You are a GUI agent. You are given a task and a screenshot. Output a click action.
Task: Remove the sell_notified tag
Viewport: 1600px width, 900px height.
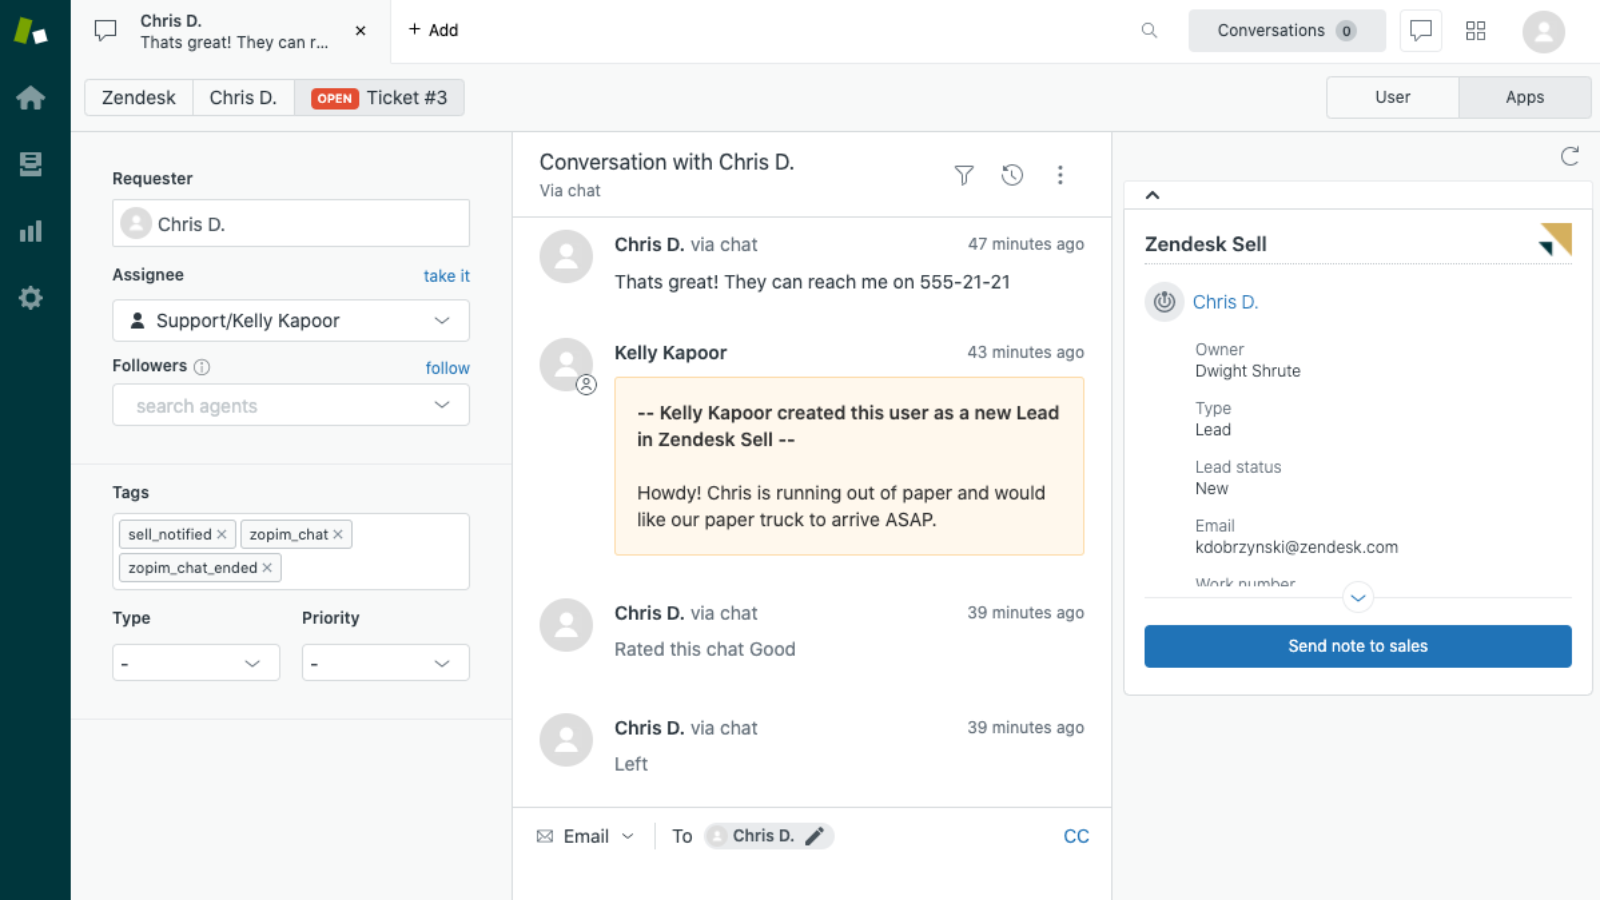(222, 534)
